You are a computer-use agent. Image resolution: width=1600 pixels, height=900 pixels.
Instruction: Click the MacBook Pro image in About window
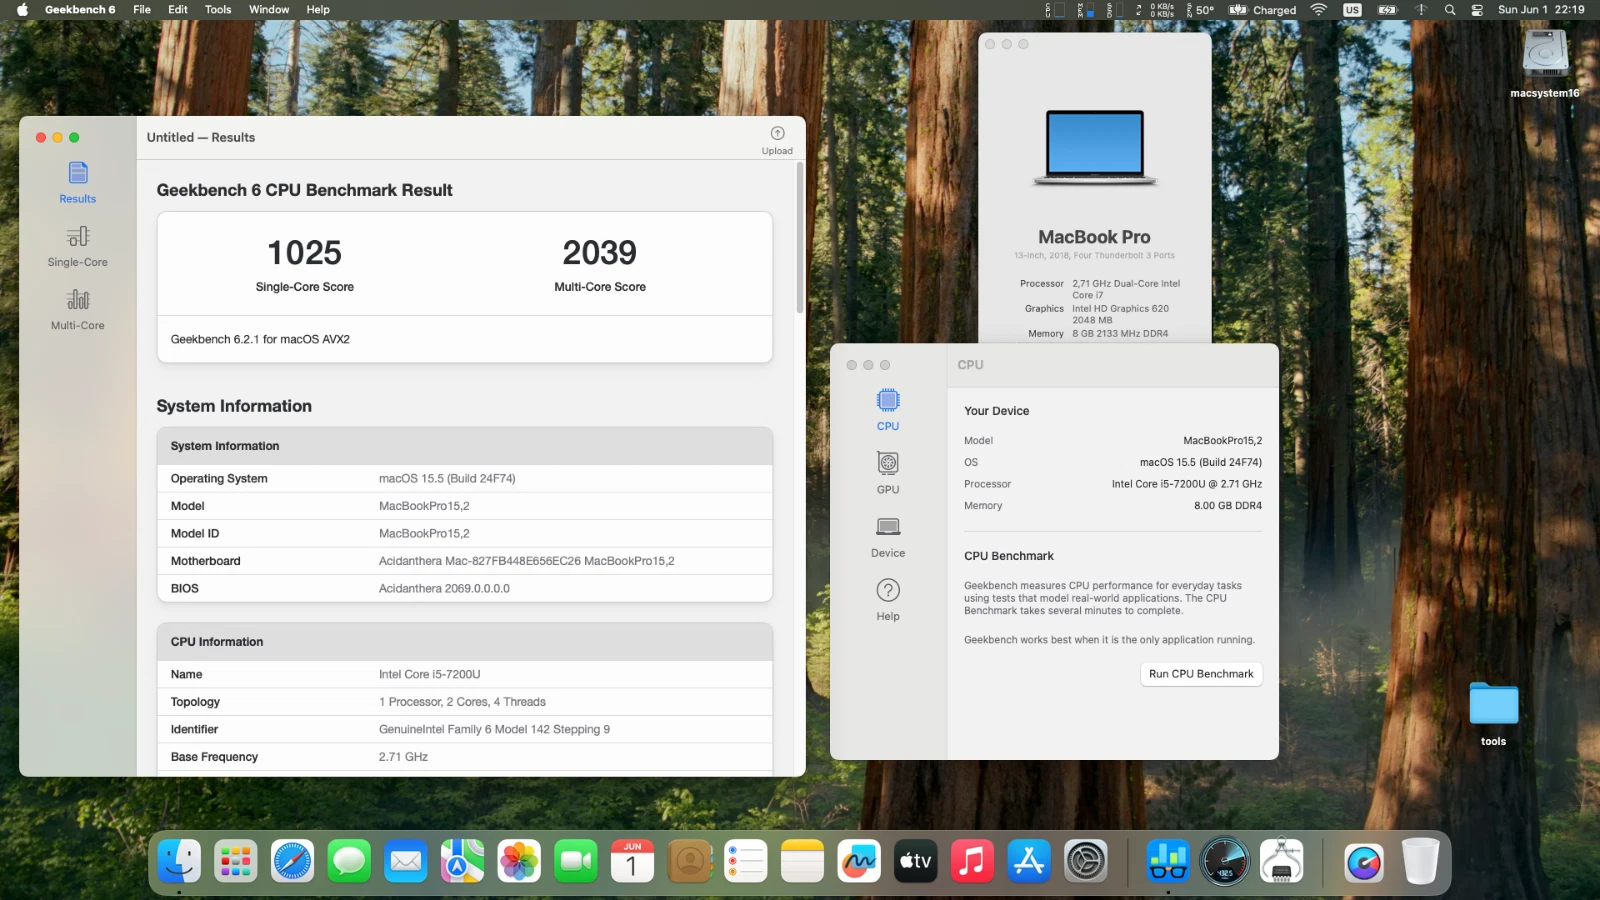1095,147
